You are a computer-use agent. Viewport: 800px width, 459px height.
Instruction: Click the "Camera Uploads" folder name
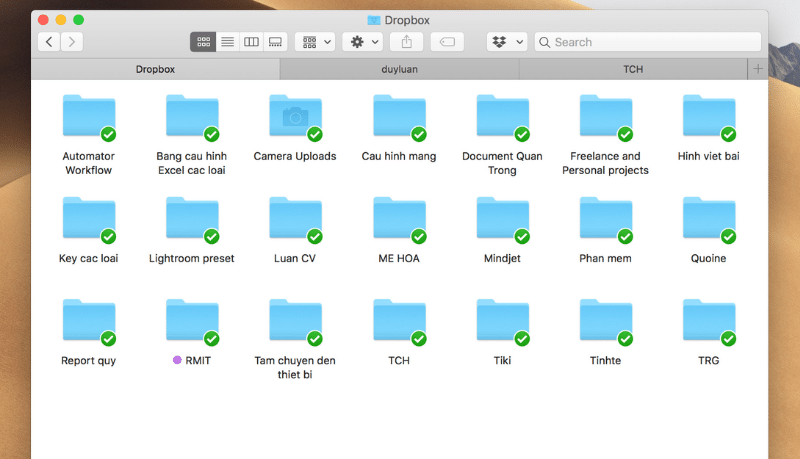(x=295, y=156)
